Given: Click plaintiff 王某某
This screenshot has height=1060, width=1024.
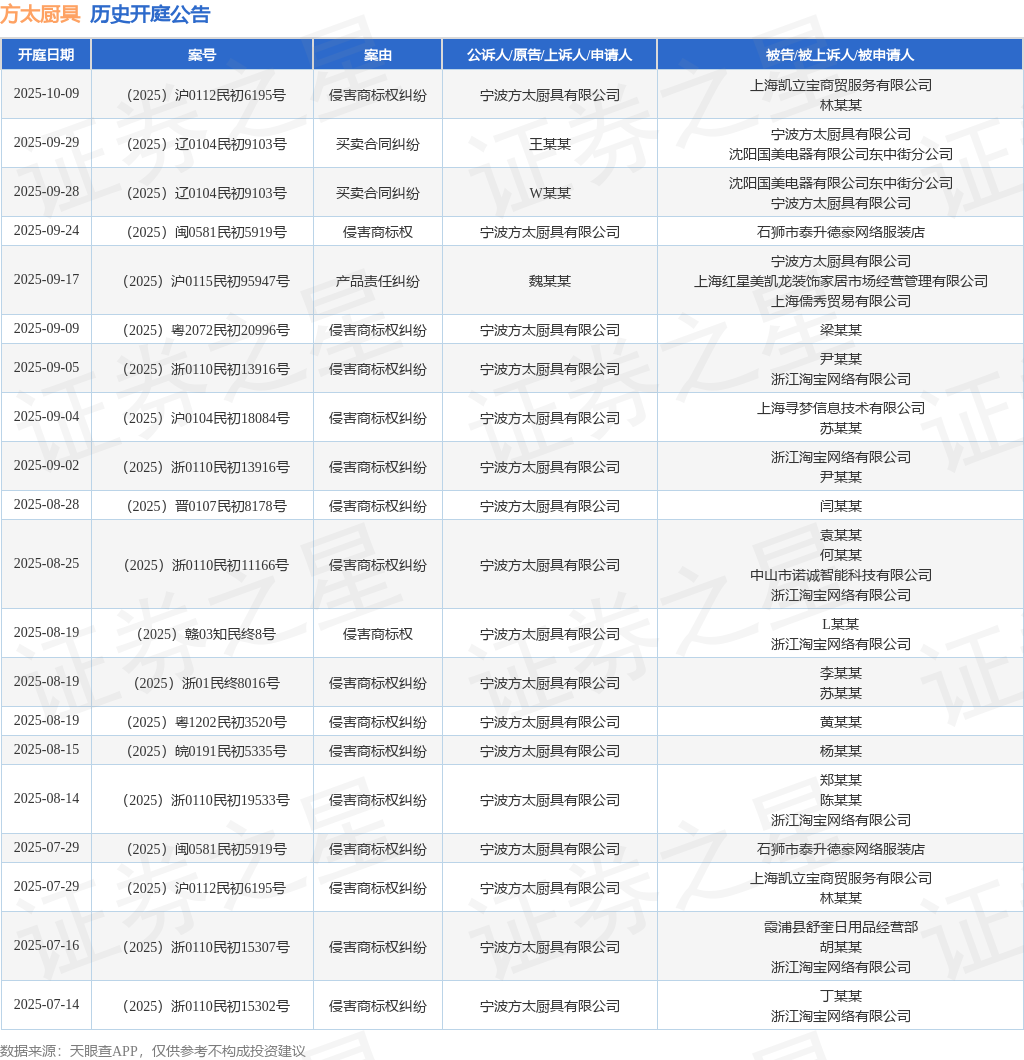Looking at the screenshot, I should [550, 144].
